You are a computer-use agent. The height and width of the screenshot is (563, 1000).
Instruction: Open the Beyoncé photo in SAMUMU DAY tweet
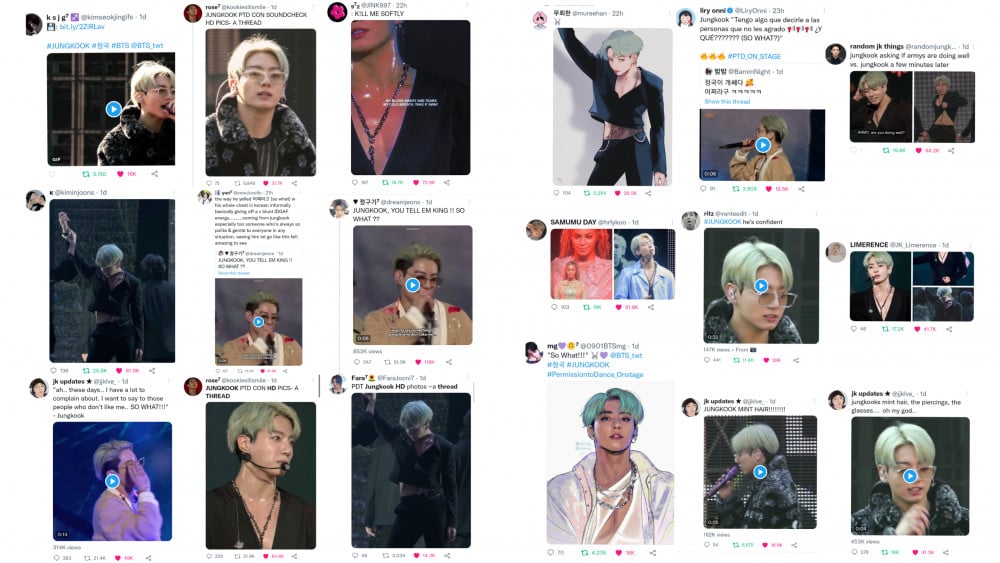(x=581, y=264)
